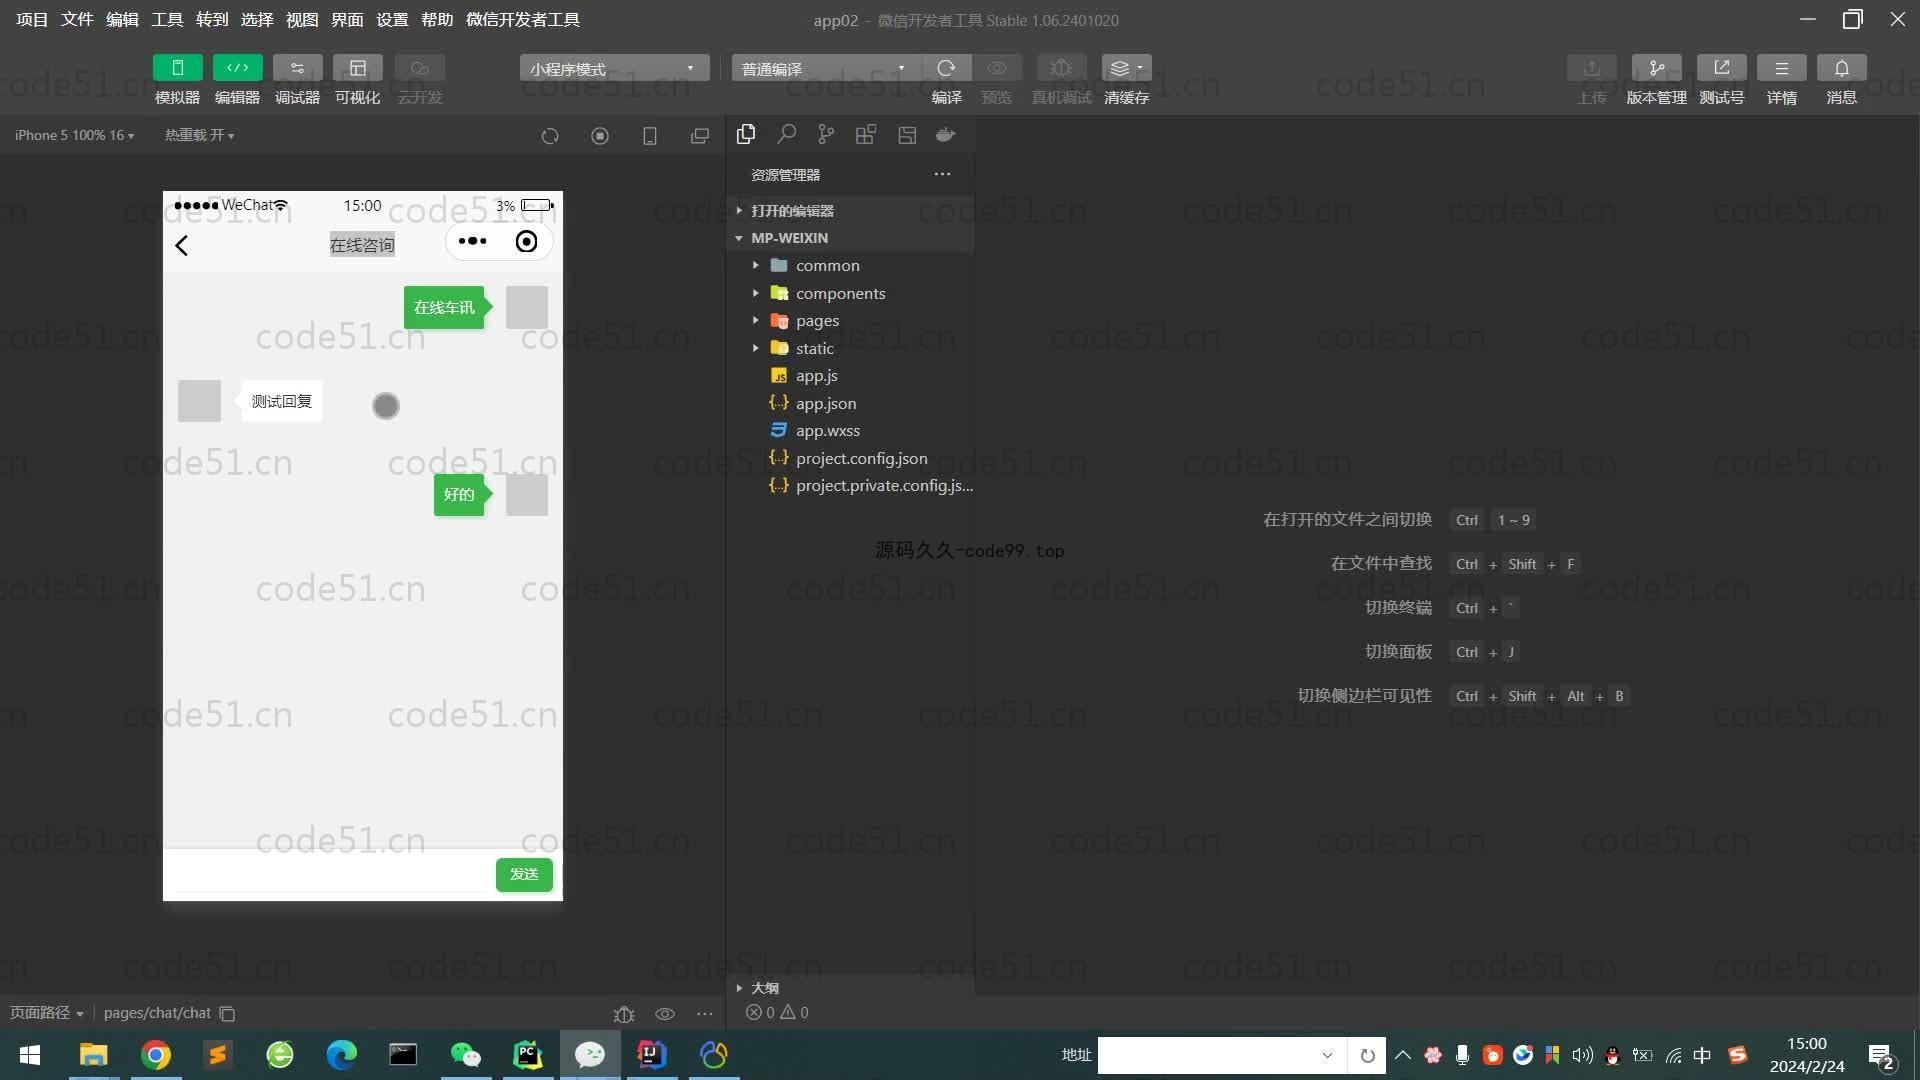Toggle the status bar eye icon
Viewport: 1920px width, 1080px height.
click(665, 1013)
